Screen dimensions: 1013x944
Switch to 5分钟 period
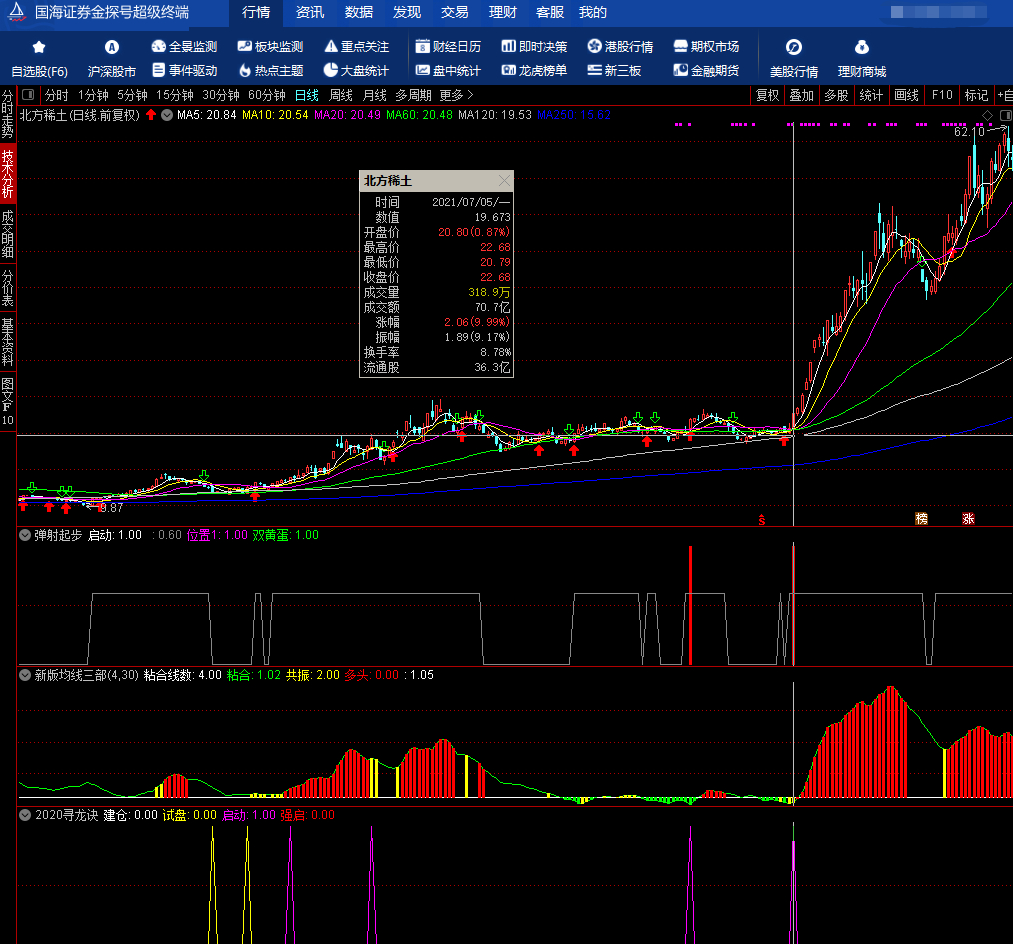[x=132, y=95]
